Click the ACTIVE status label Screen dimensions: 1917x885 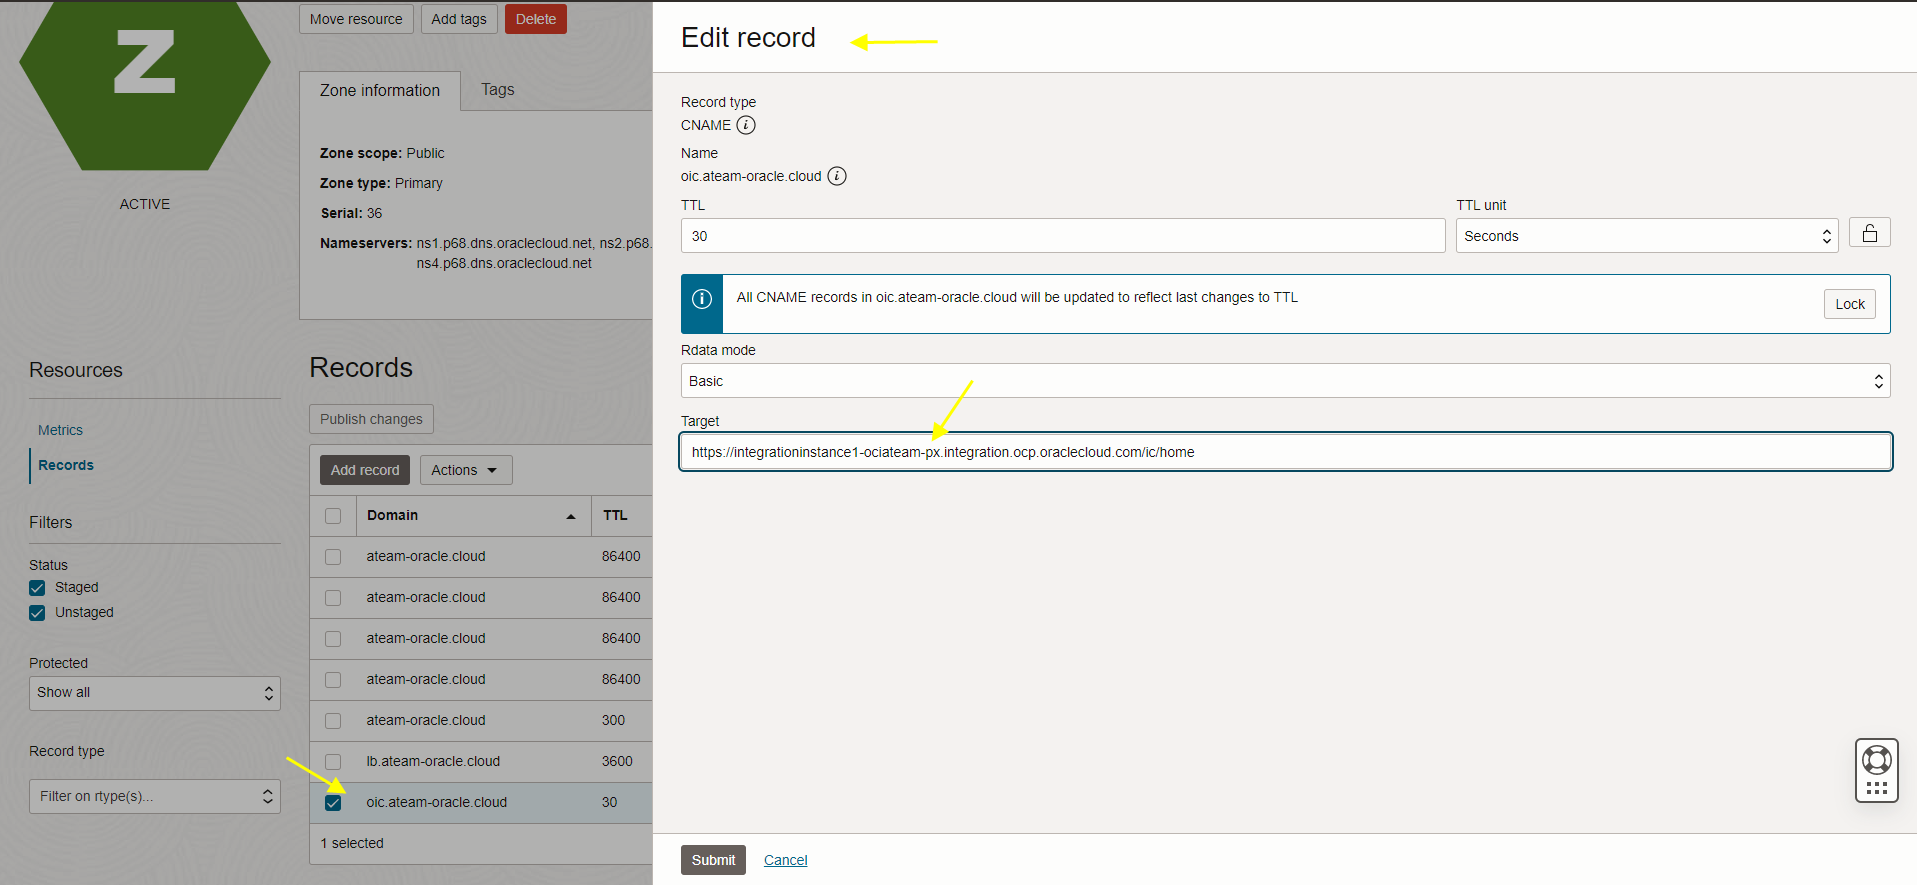[145, 204]
